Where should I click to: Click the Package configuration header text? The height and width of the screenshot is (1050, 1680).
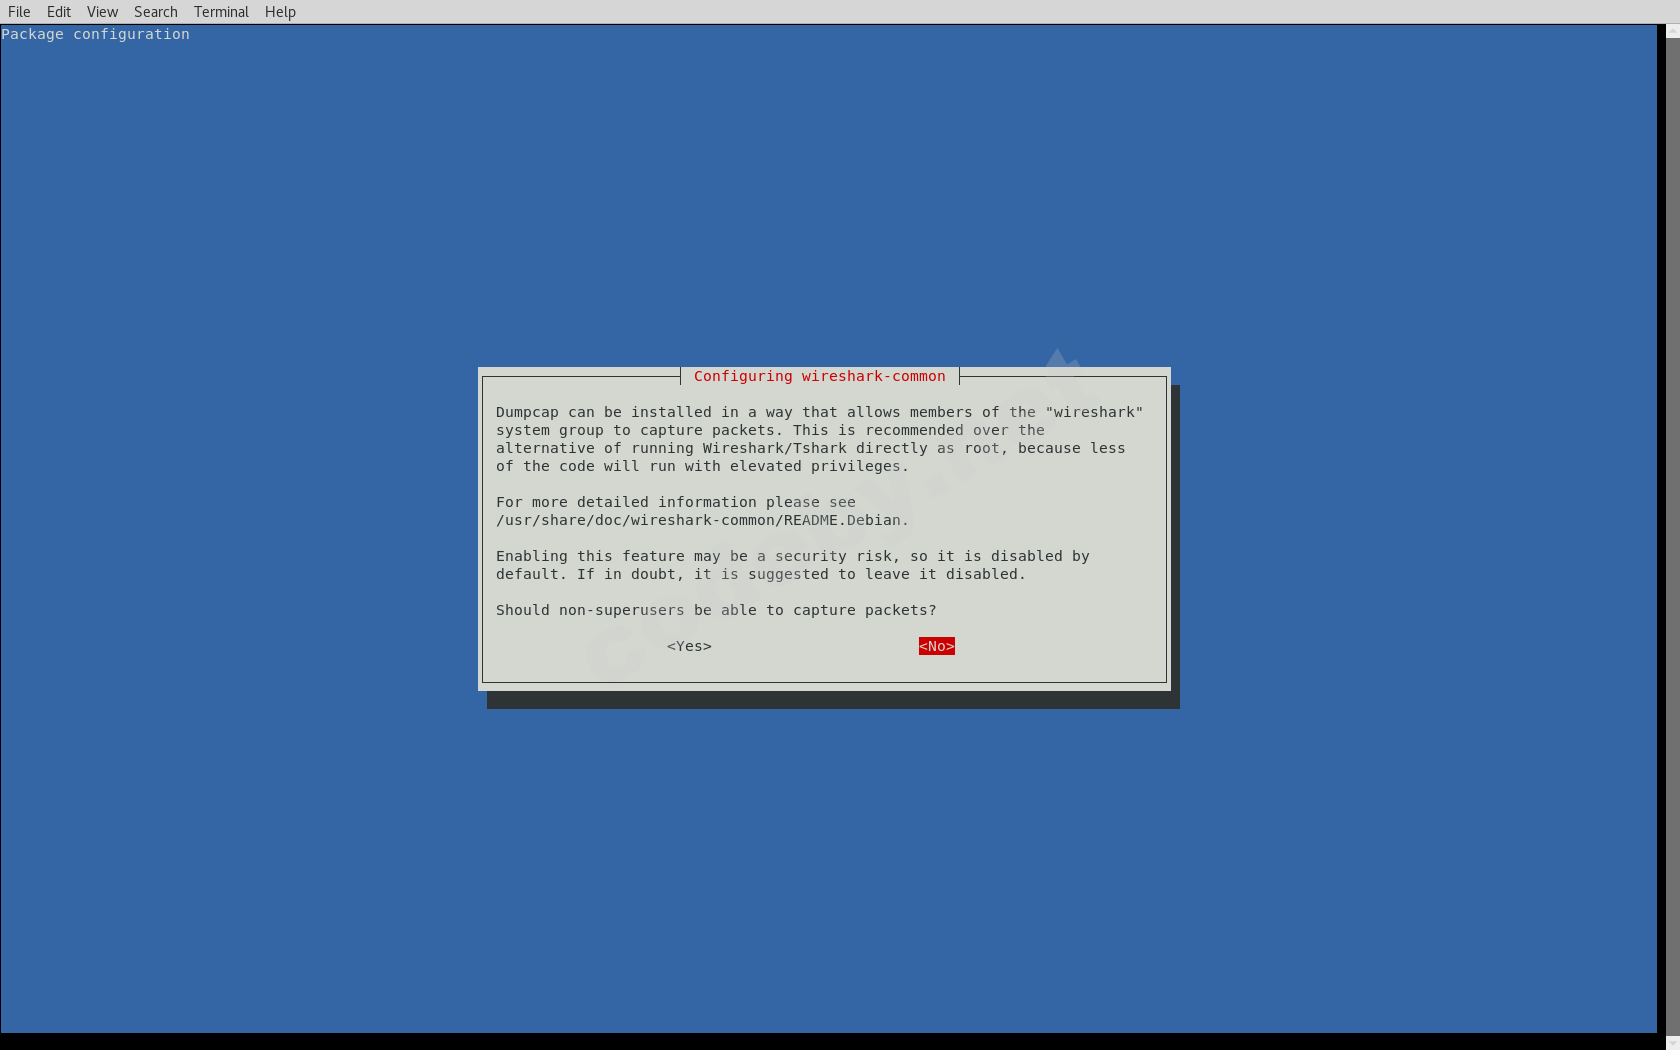(95, 33)
